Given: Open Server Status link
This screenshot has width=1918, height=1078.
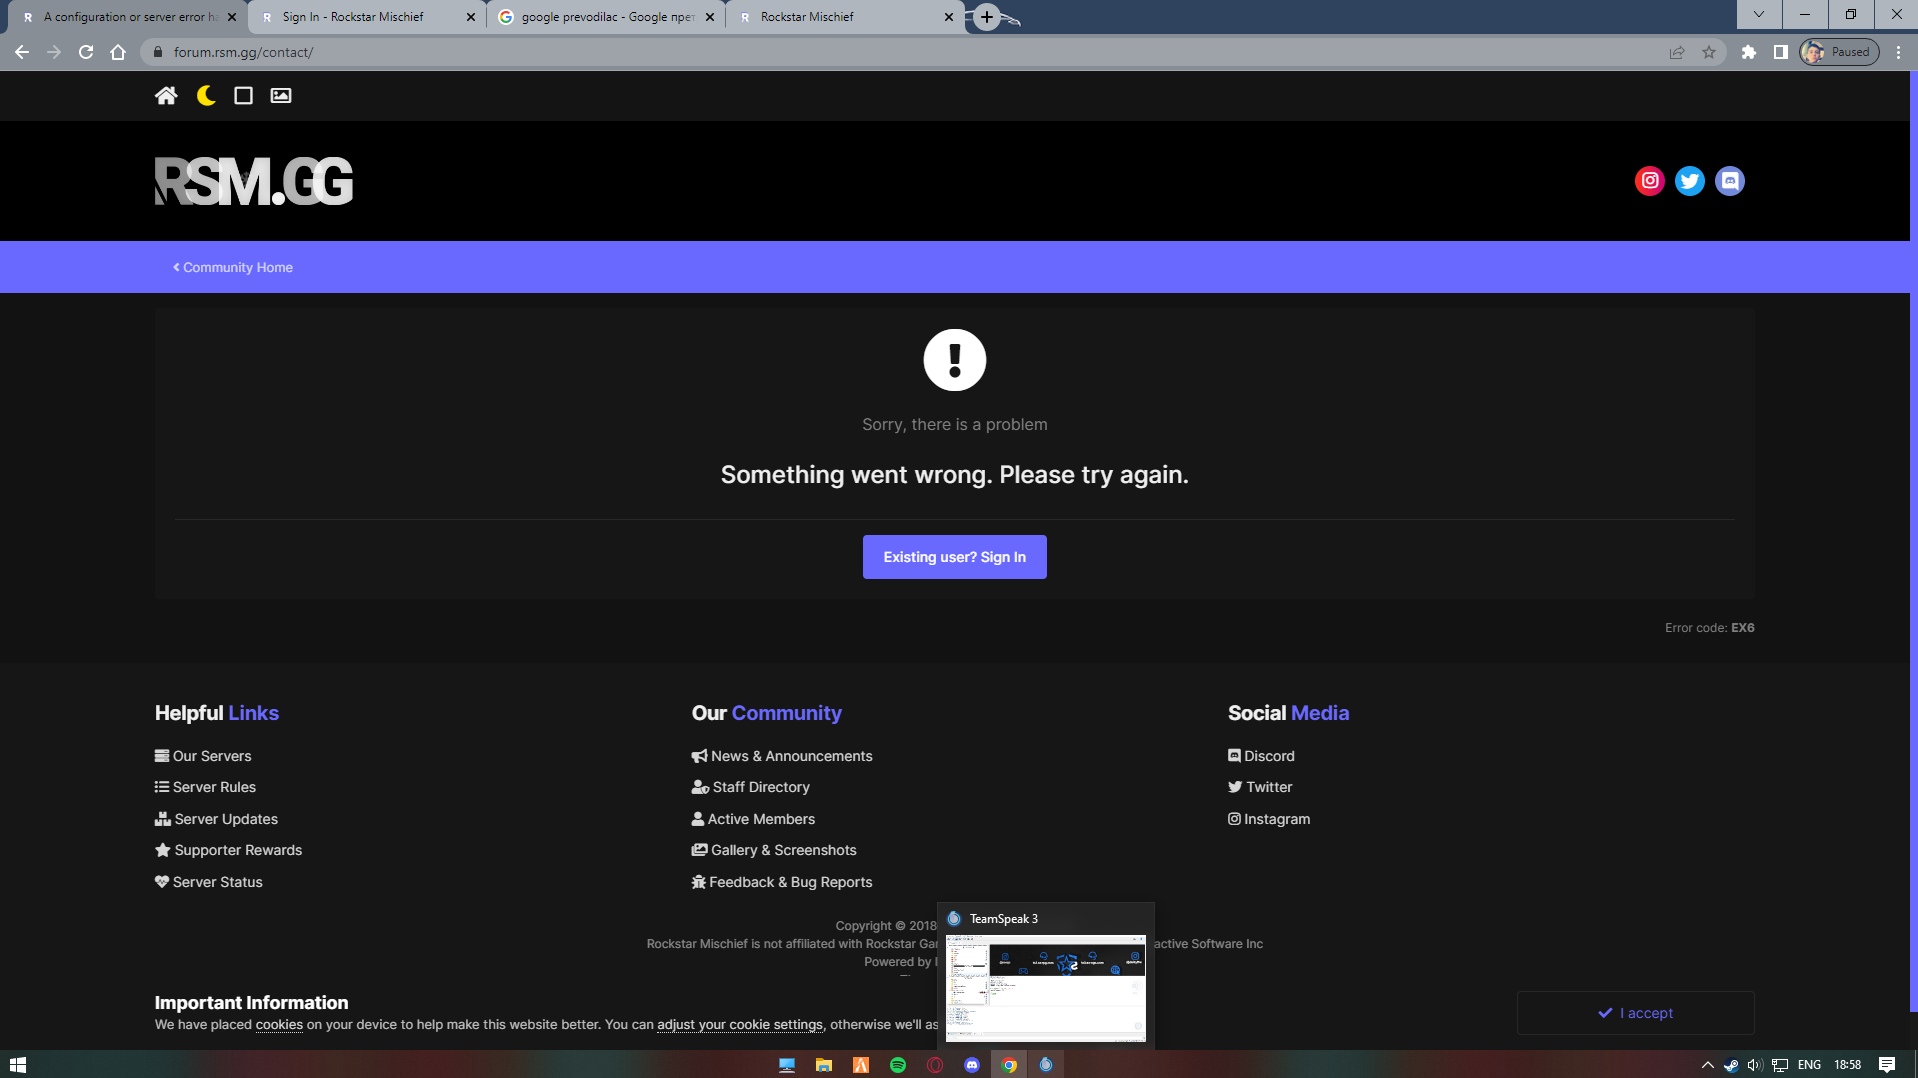Looking at the screenshot, I should coord(208,882).
